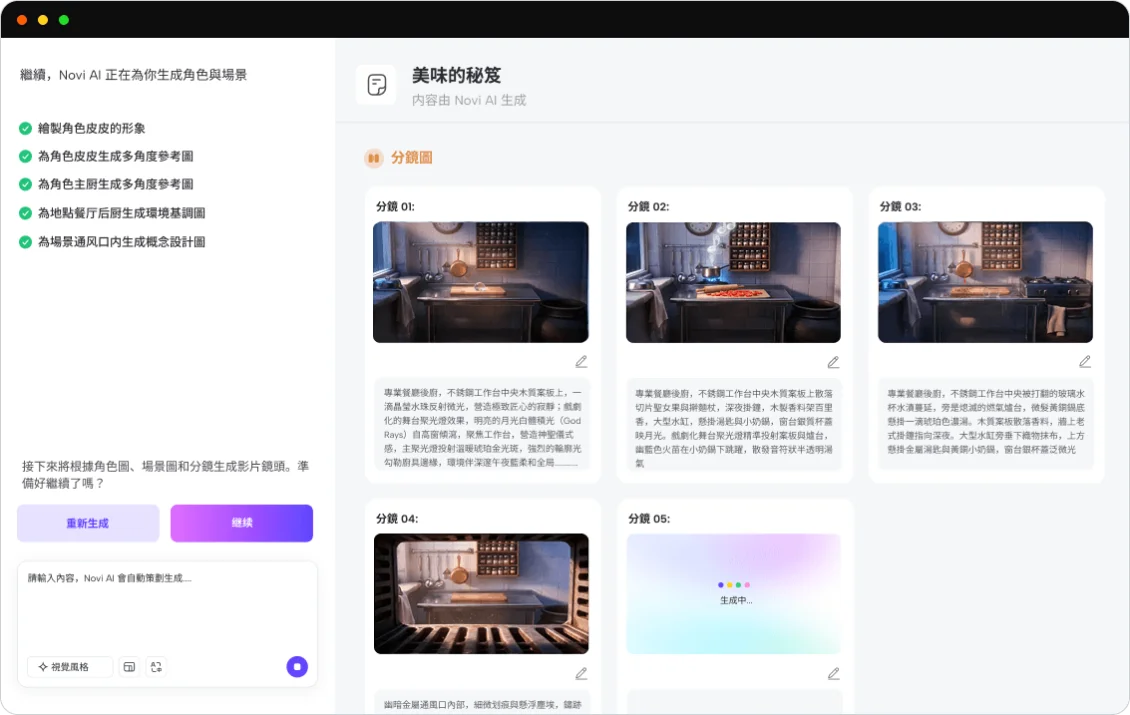Viewport: 1130px width, 715px height.
Task: Click the edit pencil for 分鏡 01
Action: 581,362
